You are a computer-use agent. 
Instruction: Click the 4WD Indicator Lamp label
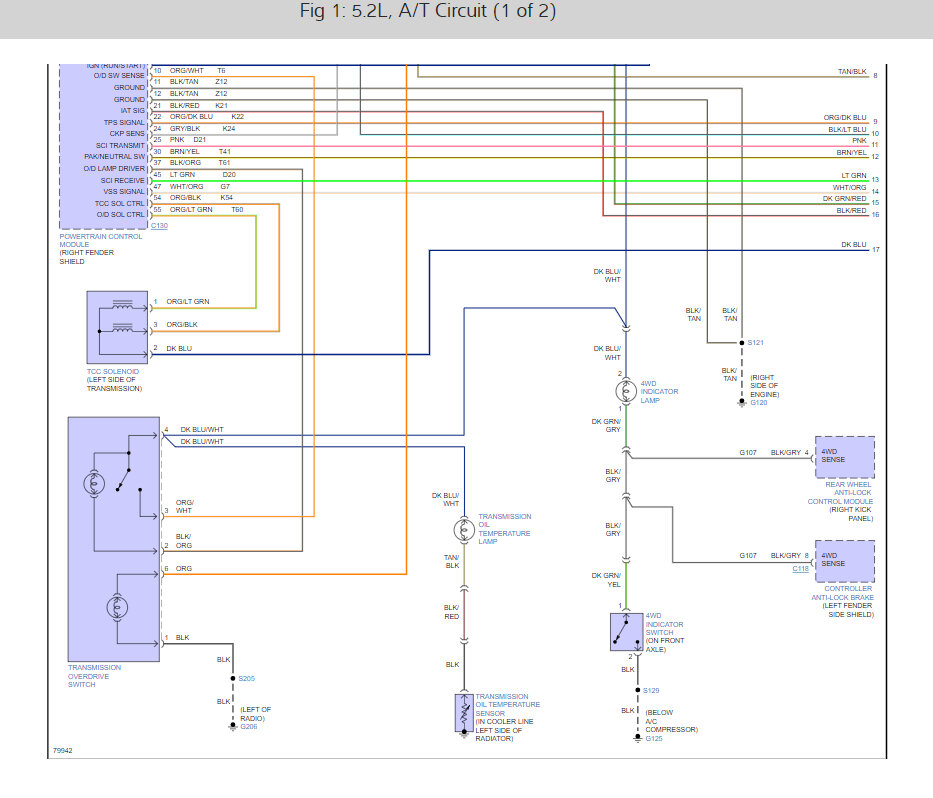click(659, 392)
